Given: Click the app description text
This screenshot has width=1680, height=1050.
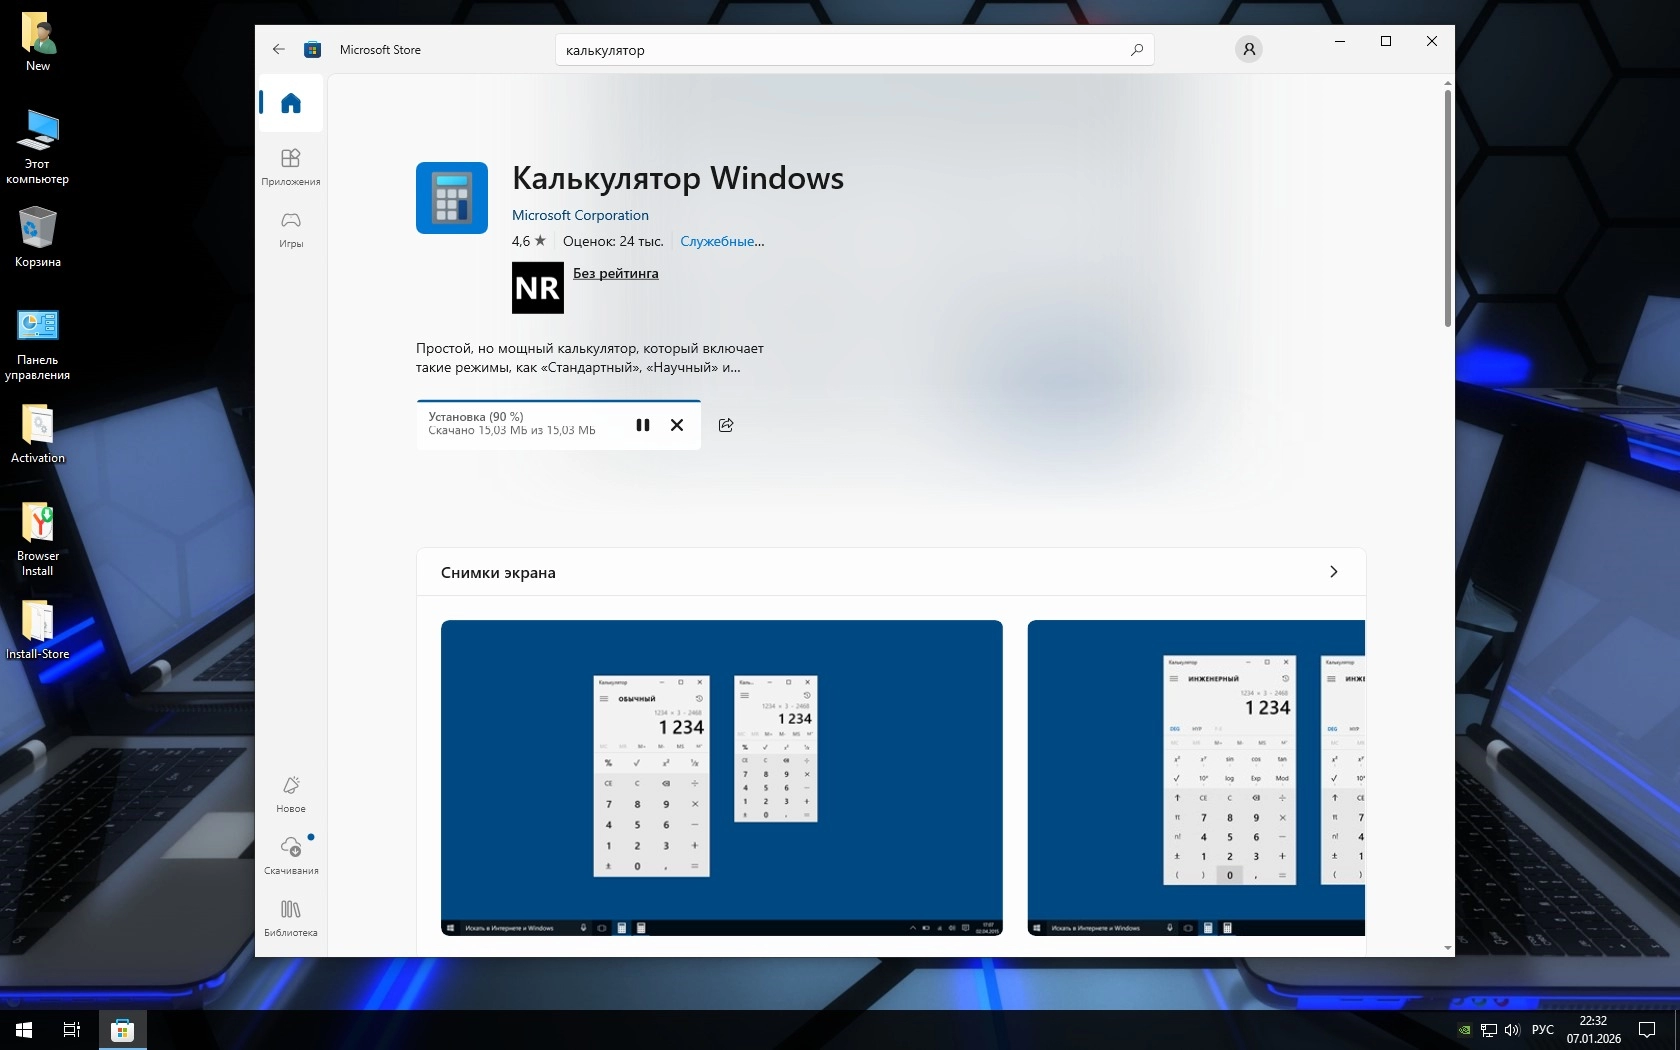Looking at the screenshot, I should [590, 358].
